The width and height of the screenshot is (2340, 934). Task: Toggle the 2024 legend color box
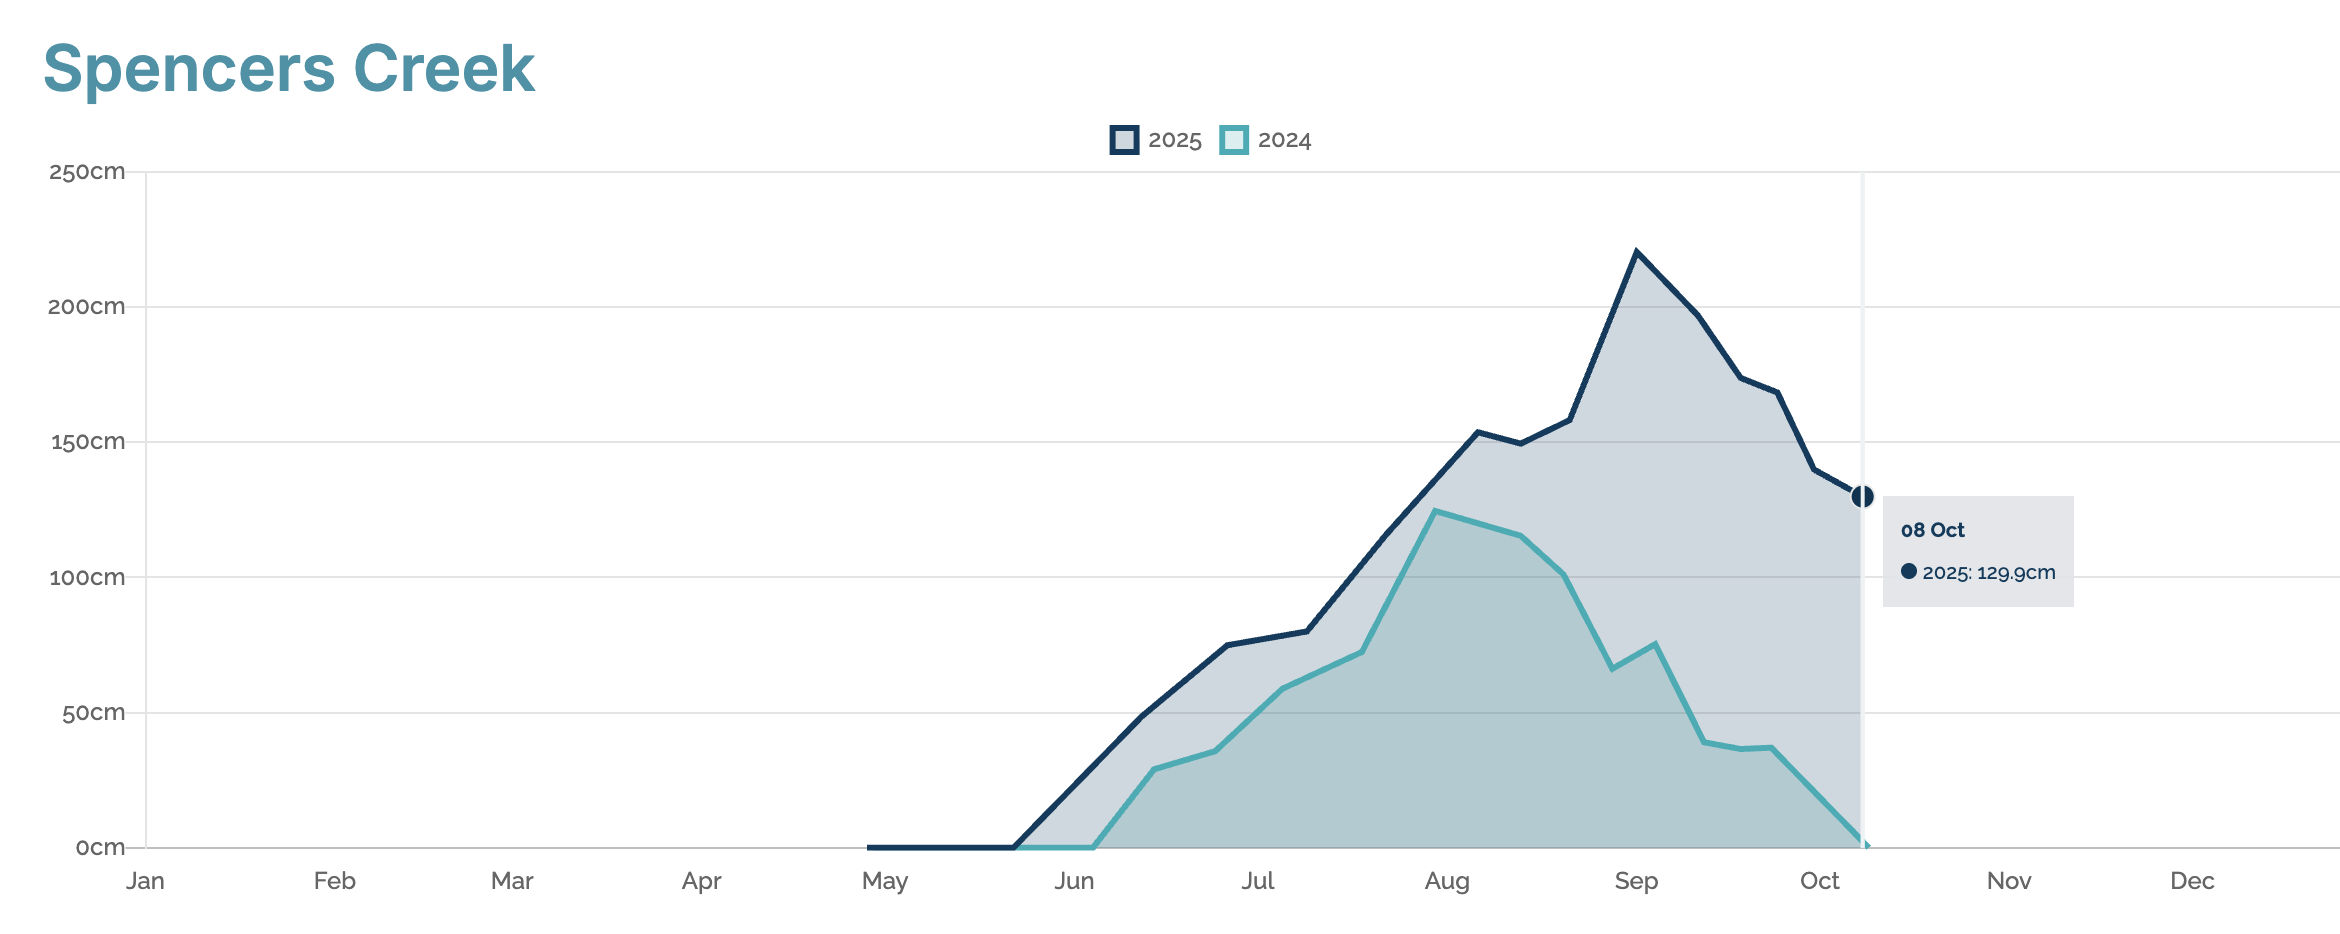pyautogui.click(x=1234, y=140)
